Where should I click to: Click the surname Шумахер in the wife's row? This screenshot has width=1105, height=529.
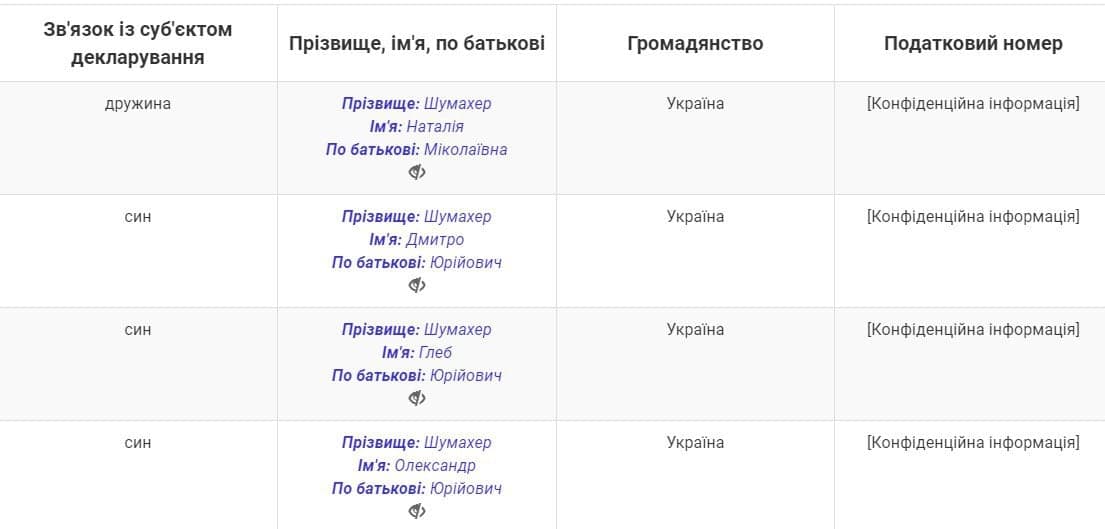coord(457,104)
